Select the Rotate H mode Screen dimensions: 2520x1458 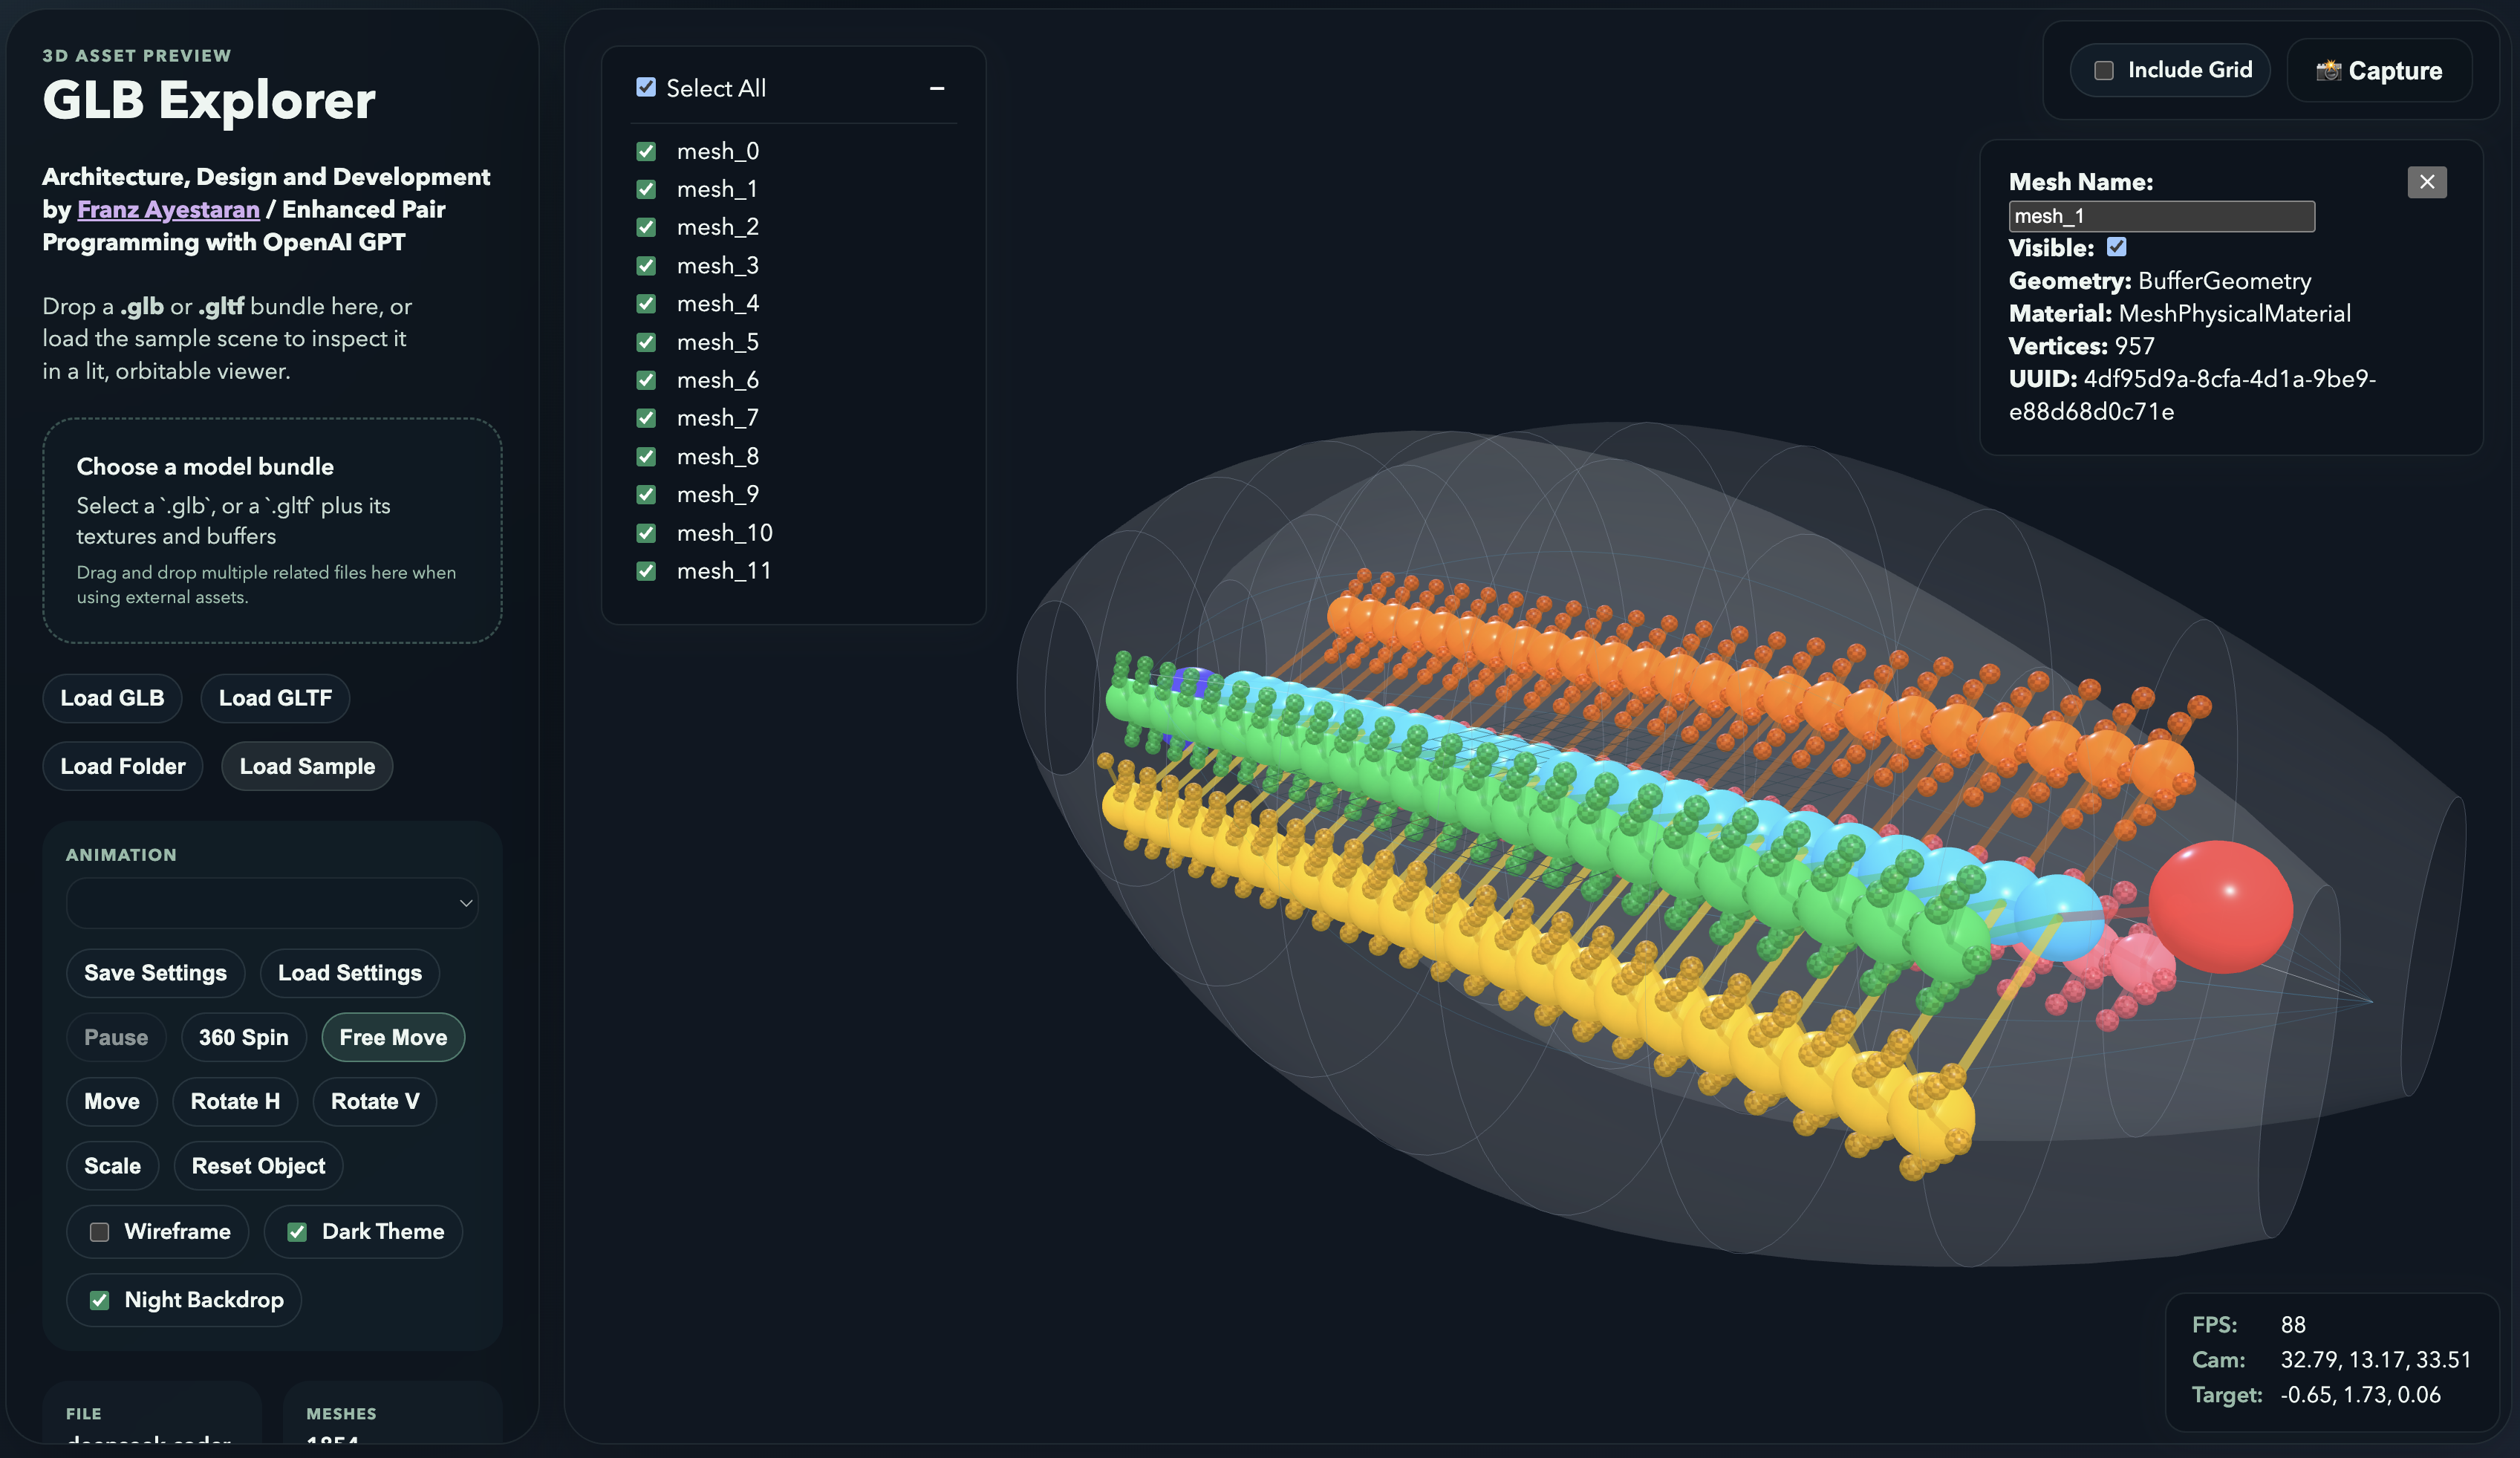point(235,1101)
